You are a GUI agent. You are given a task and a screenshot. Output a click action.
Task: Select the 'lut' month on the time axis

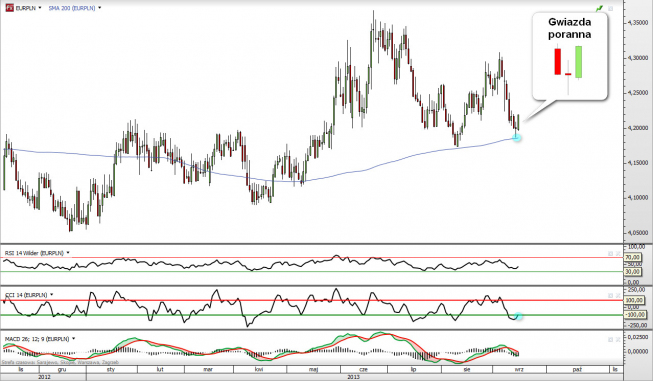(x=160, y=369)
